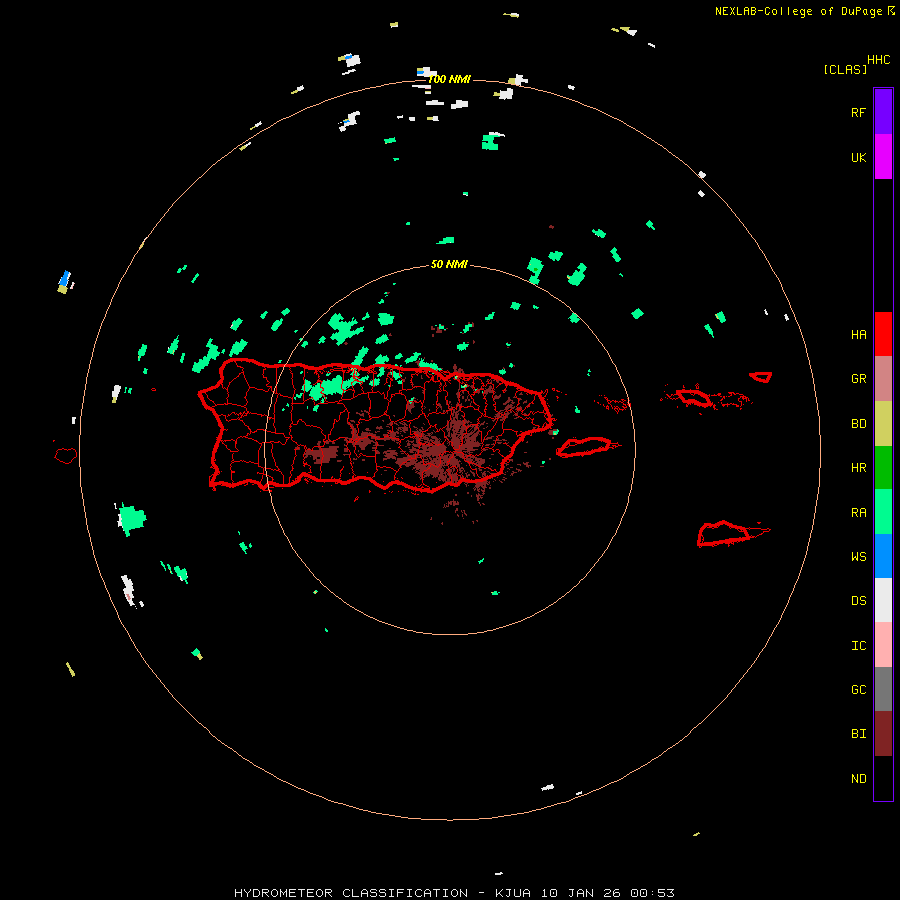Click the BI brown legend swatch
This screenshot has height=900, width=900.
(883, 734)
